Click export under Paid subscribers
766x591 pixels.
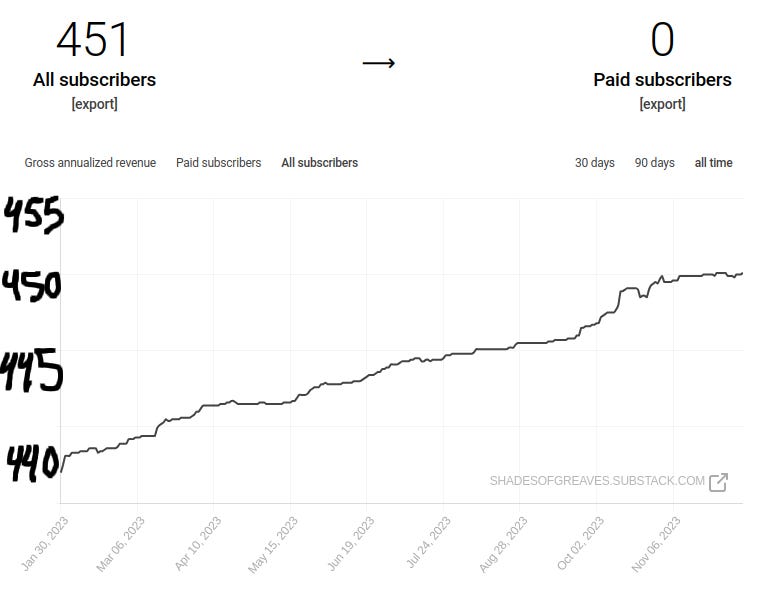click(x=662, y=104)
